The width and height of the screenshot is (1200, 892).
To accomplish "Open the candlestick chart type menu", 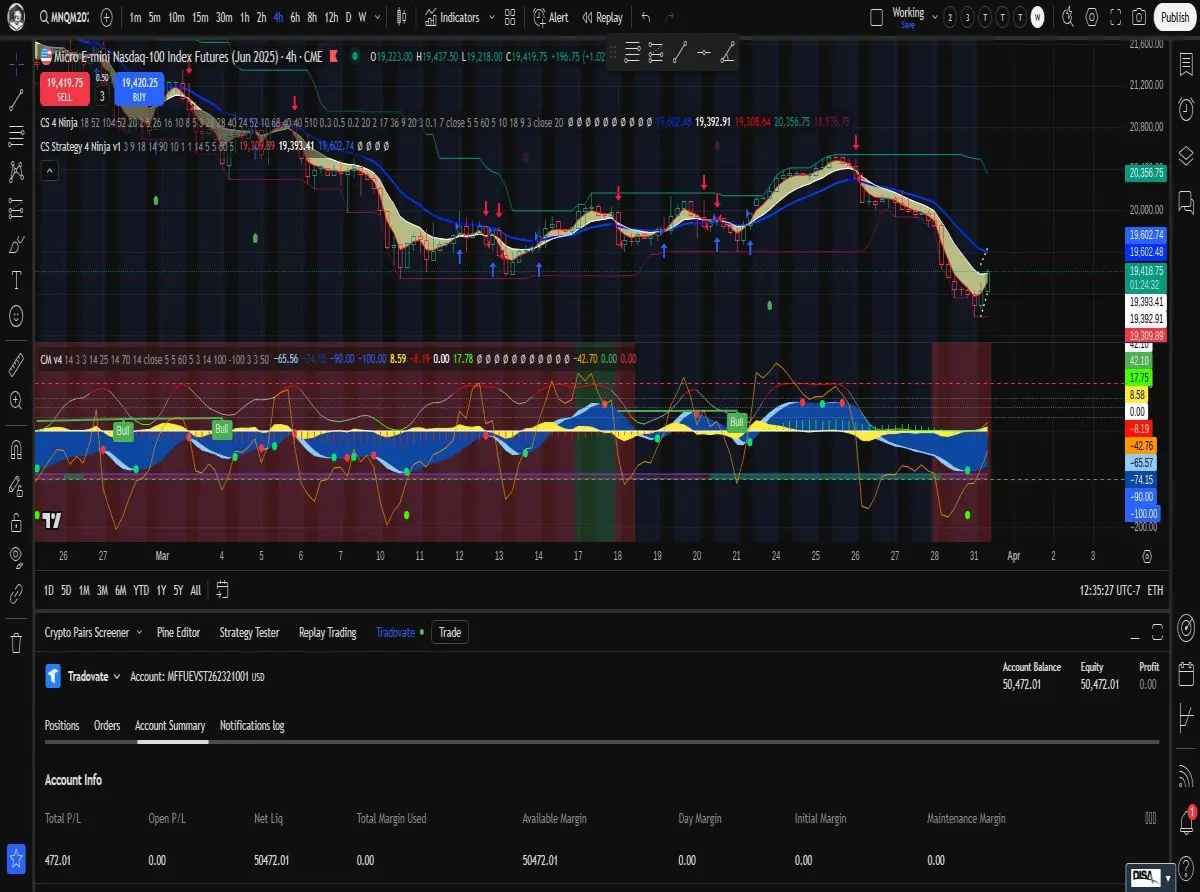I will coord(401,17).
